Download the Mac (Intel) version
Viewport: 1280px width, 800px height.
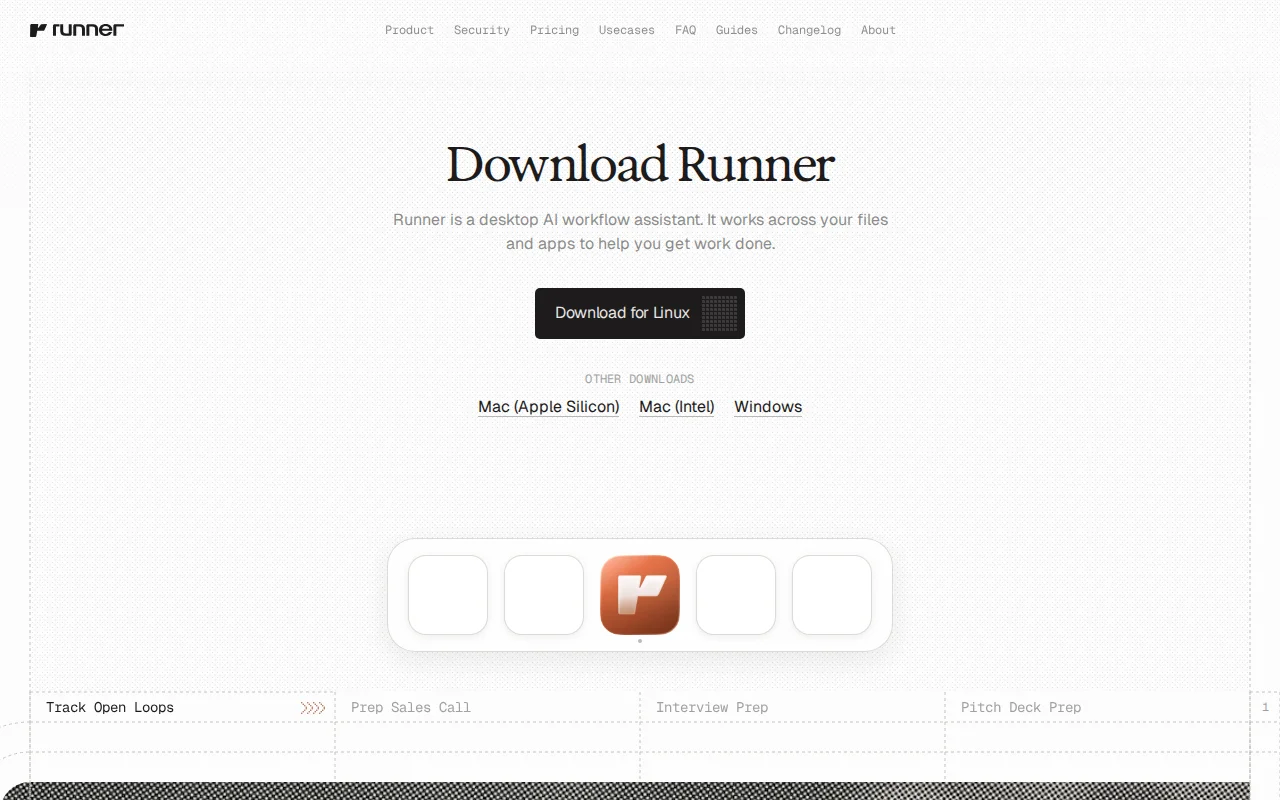point(677,407)
